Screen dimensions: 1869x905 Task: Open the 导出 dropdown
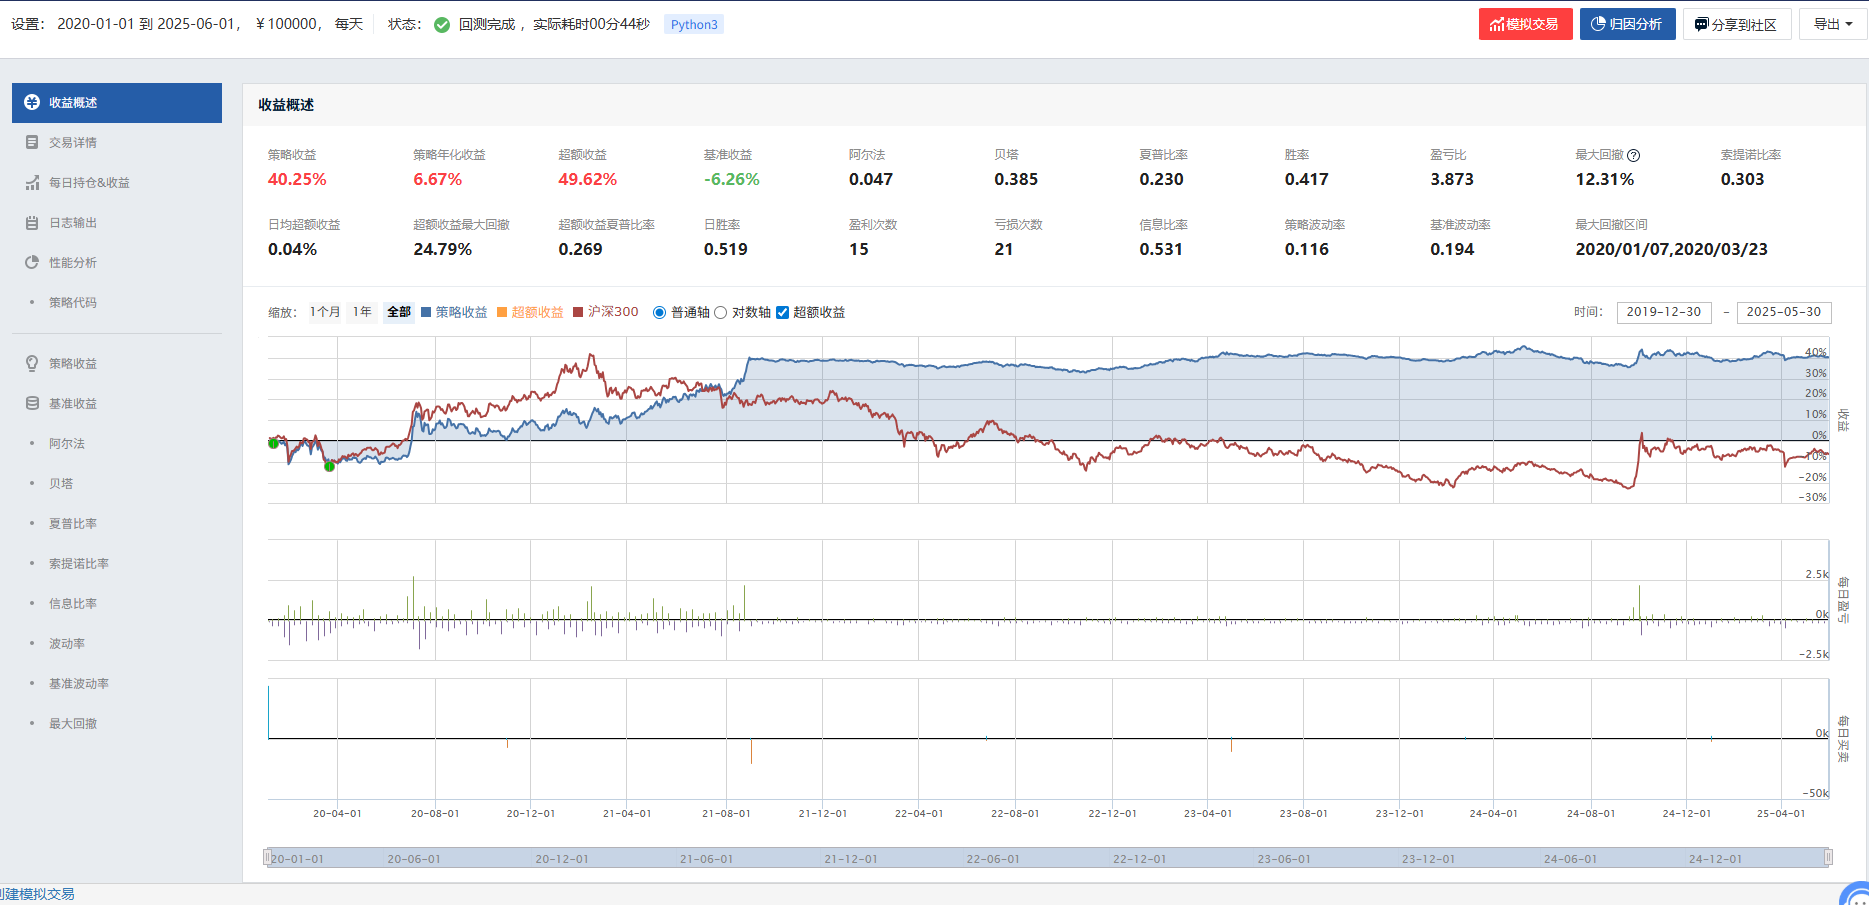click(1832, 24)
